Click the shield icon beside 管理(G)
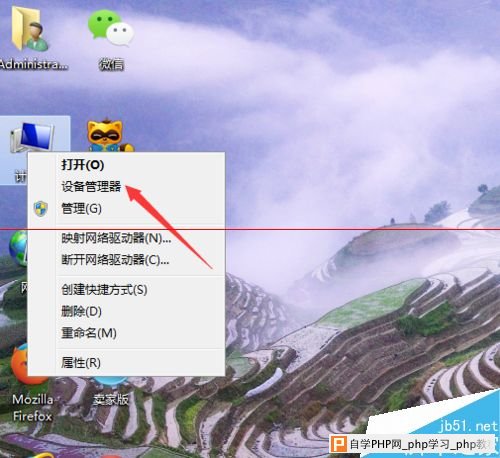The image size is (500, 458). click(x=41, y=209)
